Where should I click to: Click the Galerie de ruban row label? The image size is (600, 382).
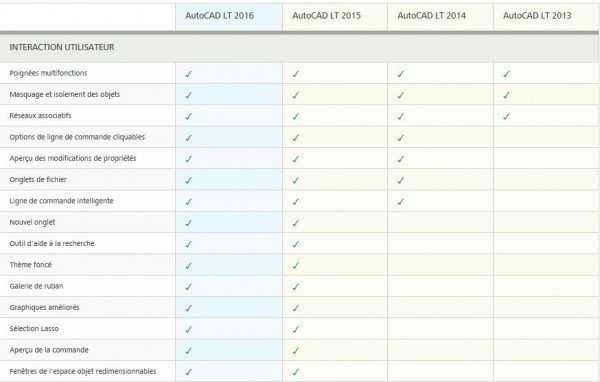(36, 286)
